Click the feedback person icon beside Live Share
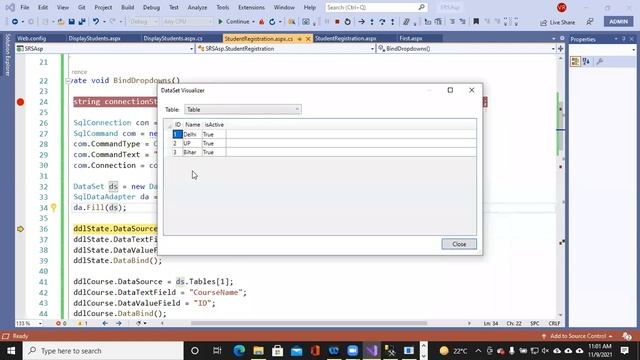This screenshot has height=360, width=640. [x=590, y=22]
